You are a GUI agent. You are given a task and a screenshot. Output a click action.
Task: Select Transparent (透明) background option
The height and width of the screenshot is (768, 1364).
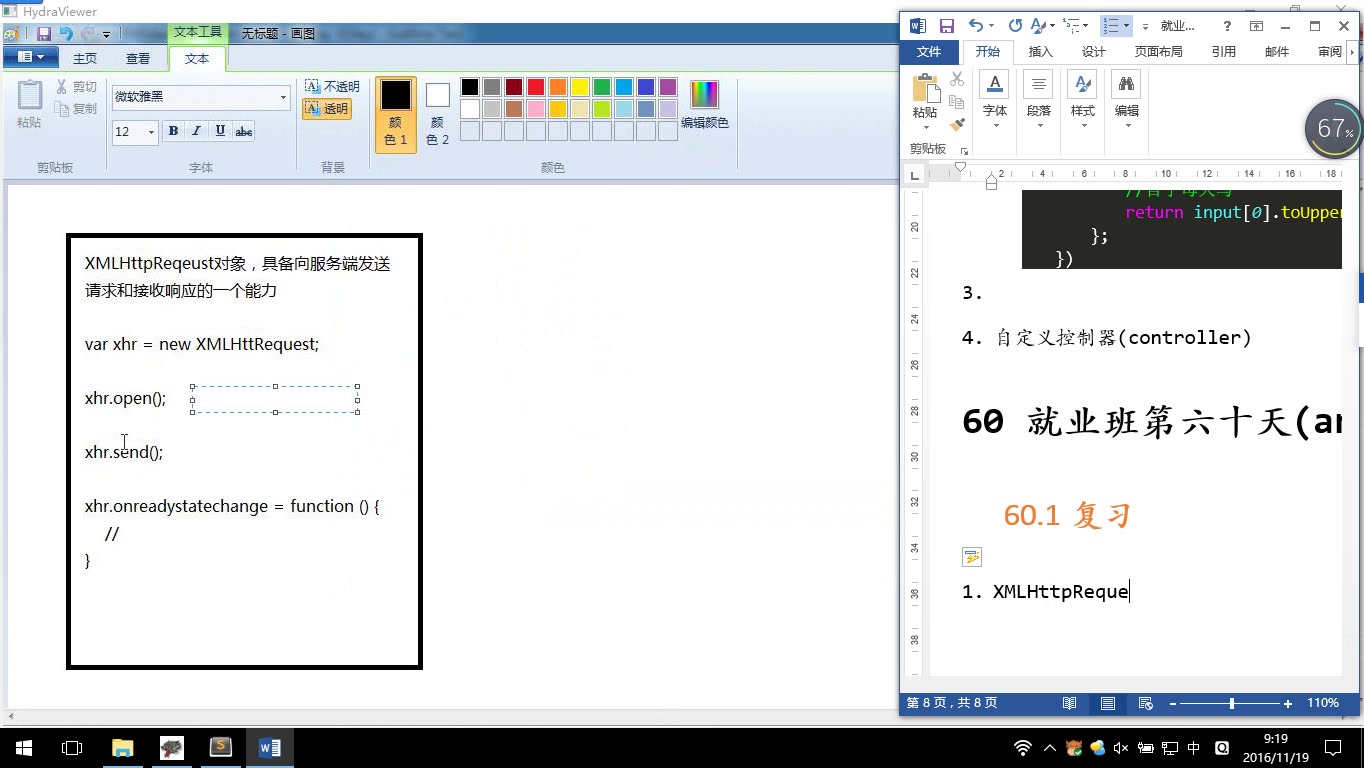(327, 109)
